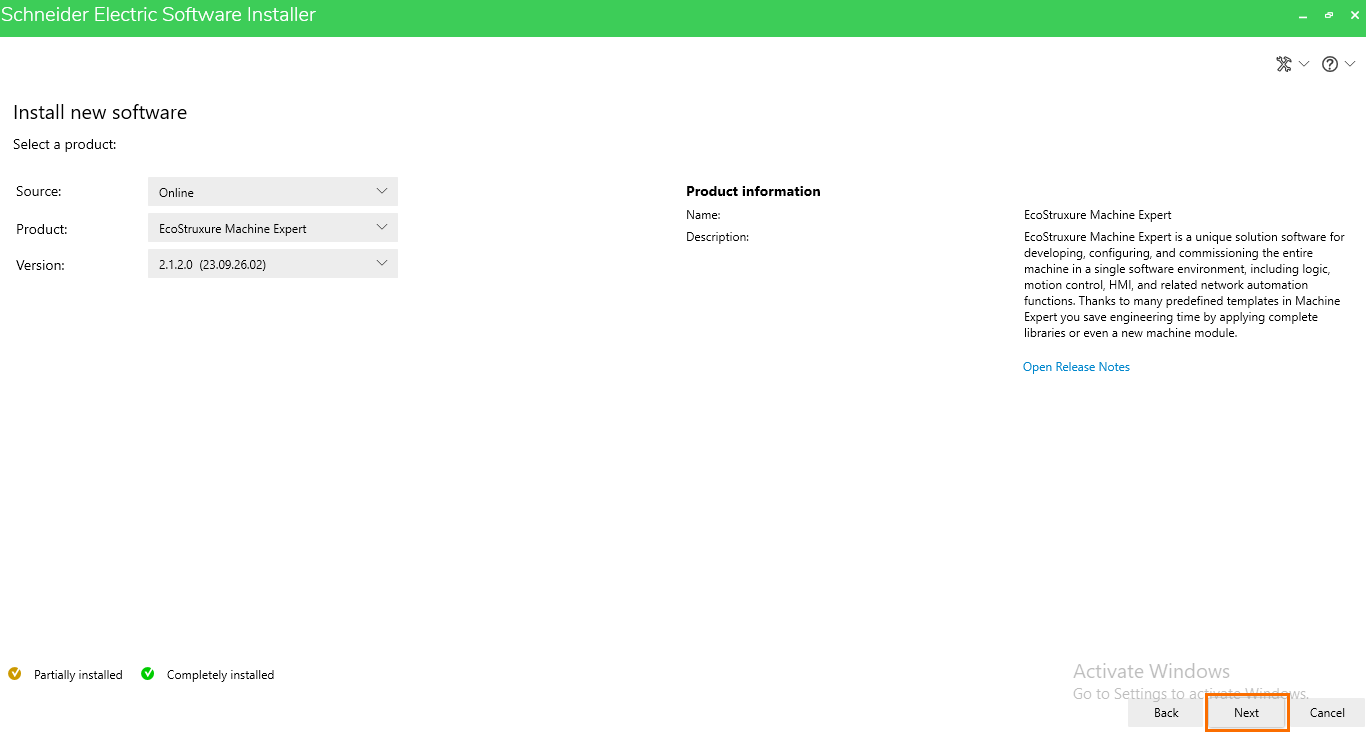Click the 'Version:' label
The height and width of the screenshot is (738, 1366).
(x=40, y=265)
